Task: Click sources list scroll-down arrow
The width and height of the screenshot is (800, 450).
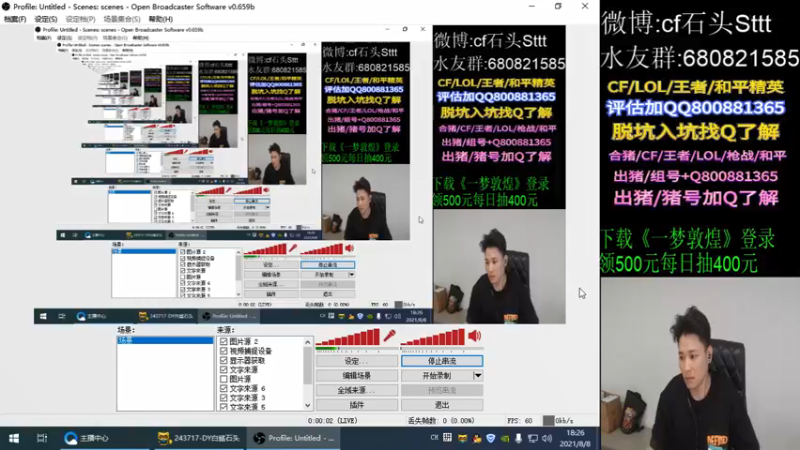Action: click(308, 406)
